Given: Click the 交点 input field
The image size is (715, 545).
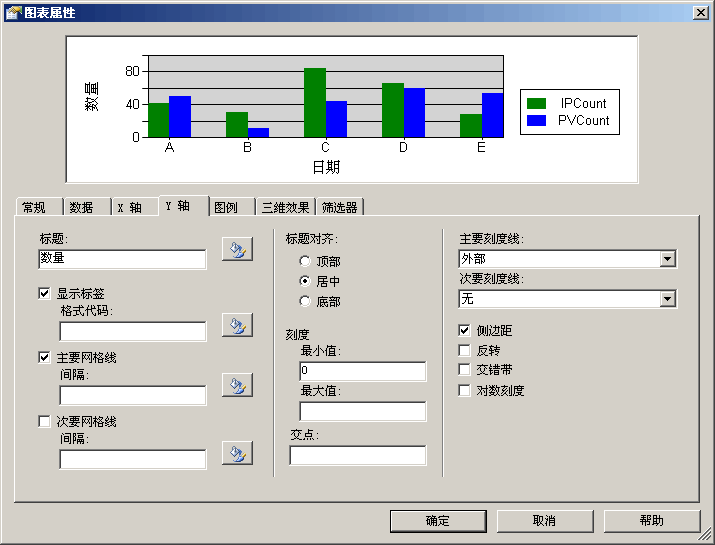Looking at the screenshot, I should [x=358, y=456].
